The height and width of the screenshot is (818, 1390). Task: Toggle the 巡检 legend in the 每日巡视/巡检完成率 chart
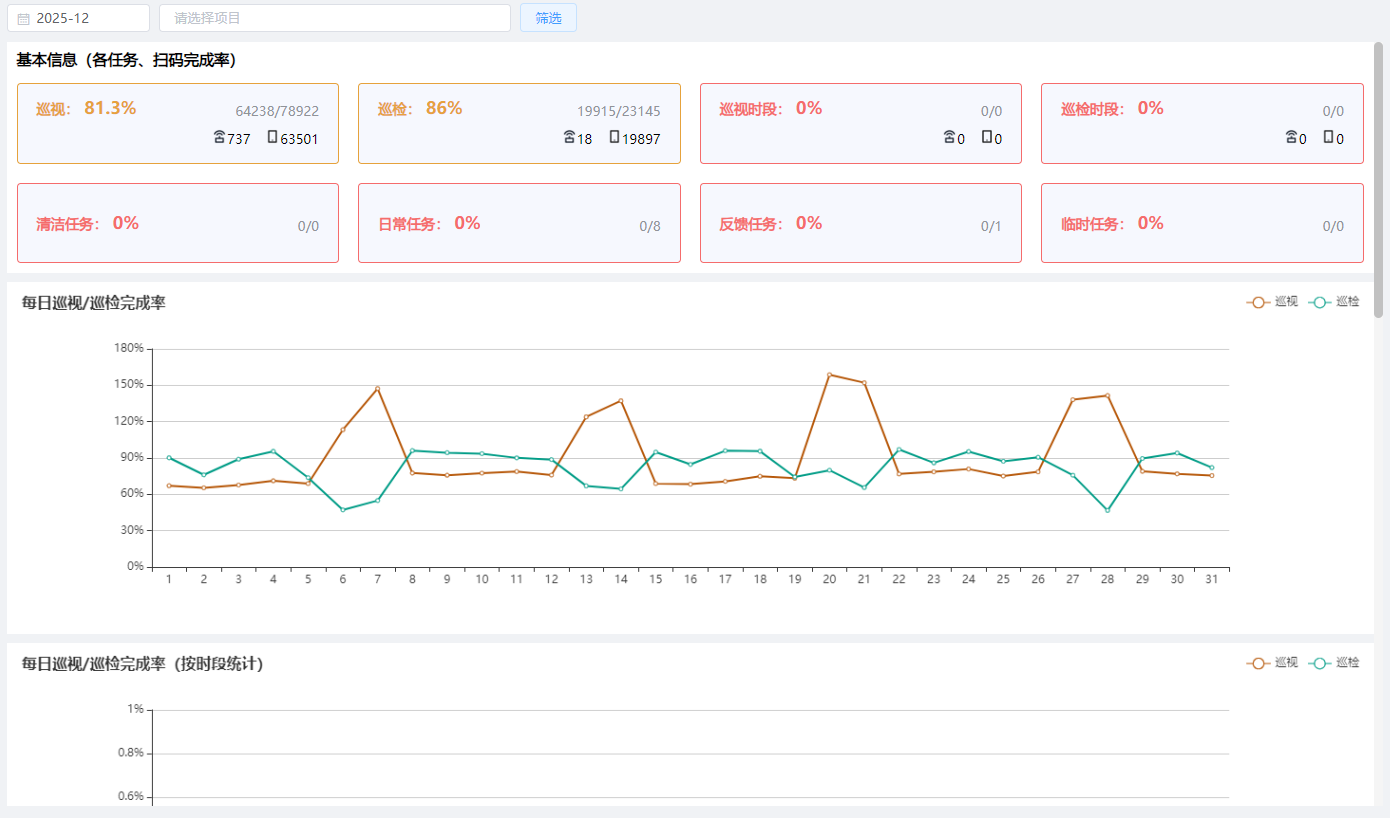pos(1334,302)
